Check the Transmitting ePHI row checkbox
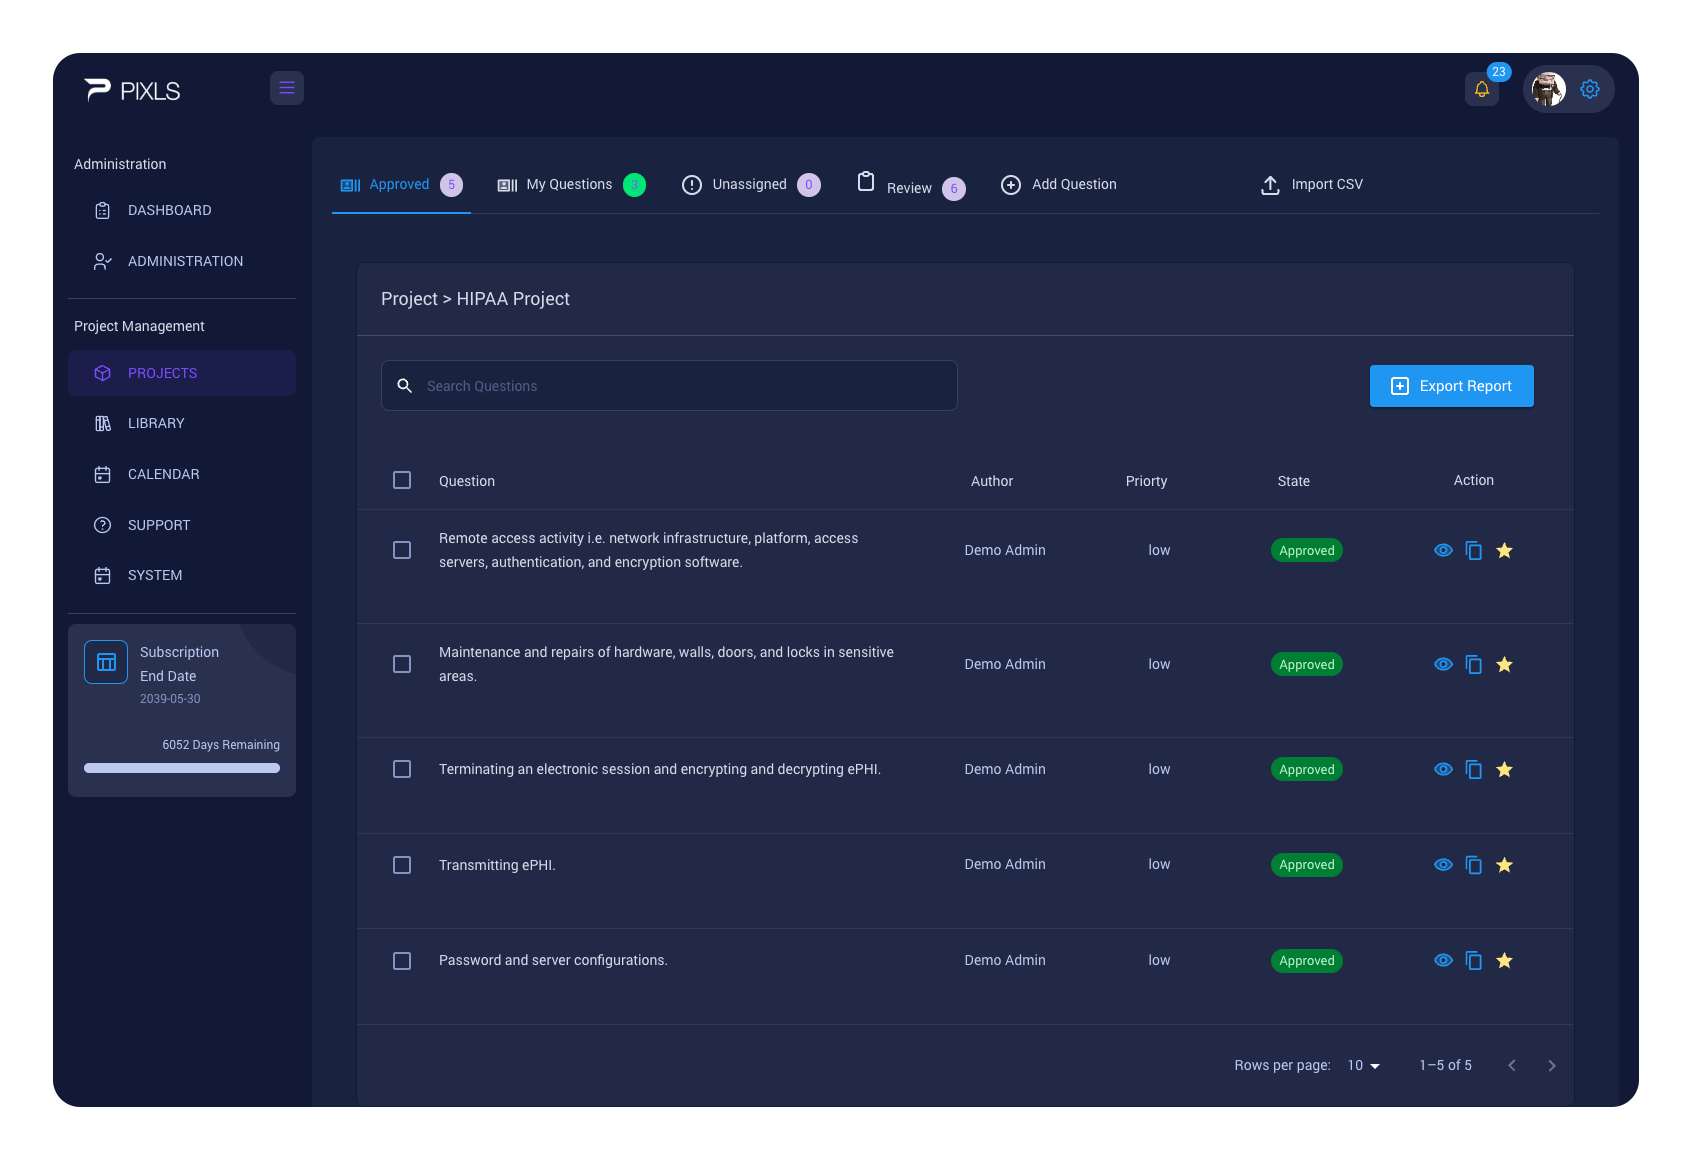Viewport: 1692px width, 1160px height. click(x=402, y=865)
